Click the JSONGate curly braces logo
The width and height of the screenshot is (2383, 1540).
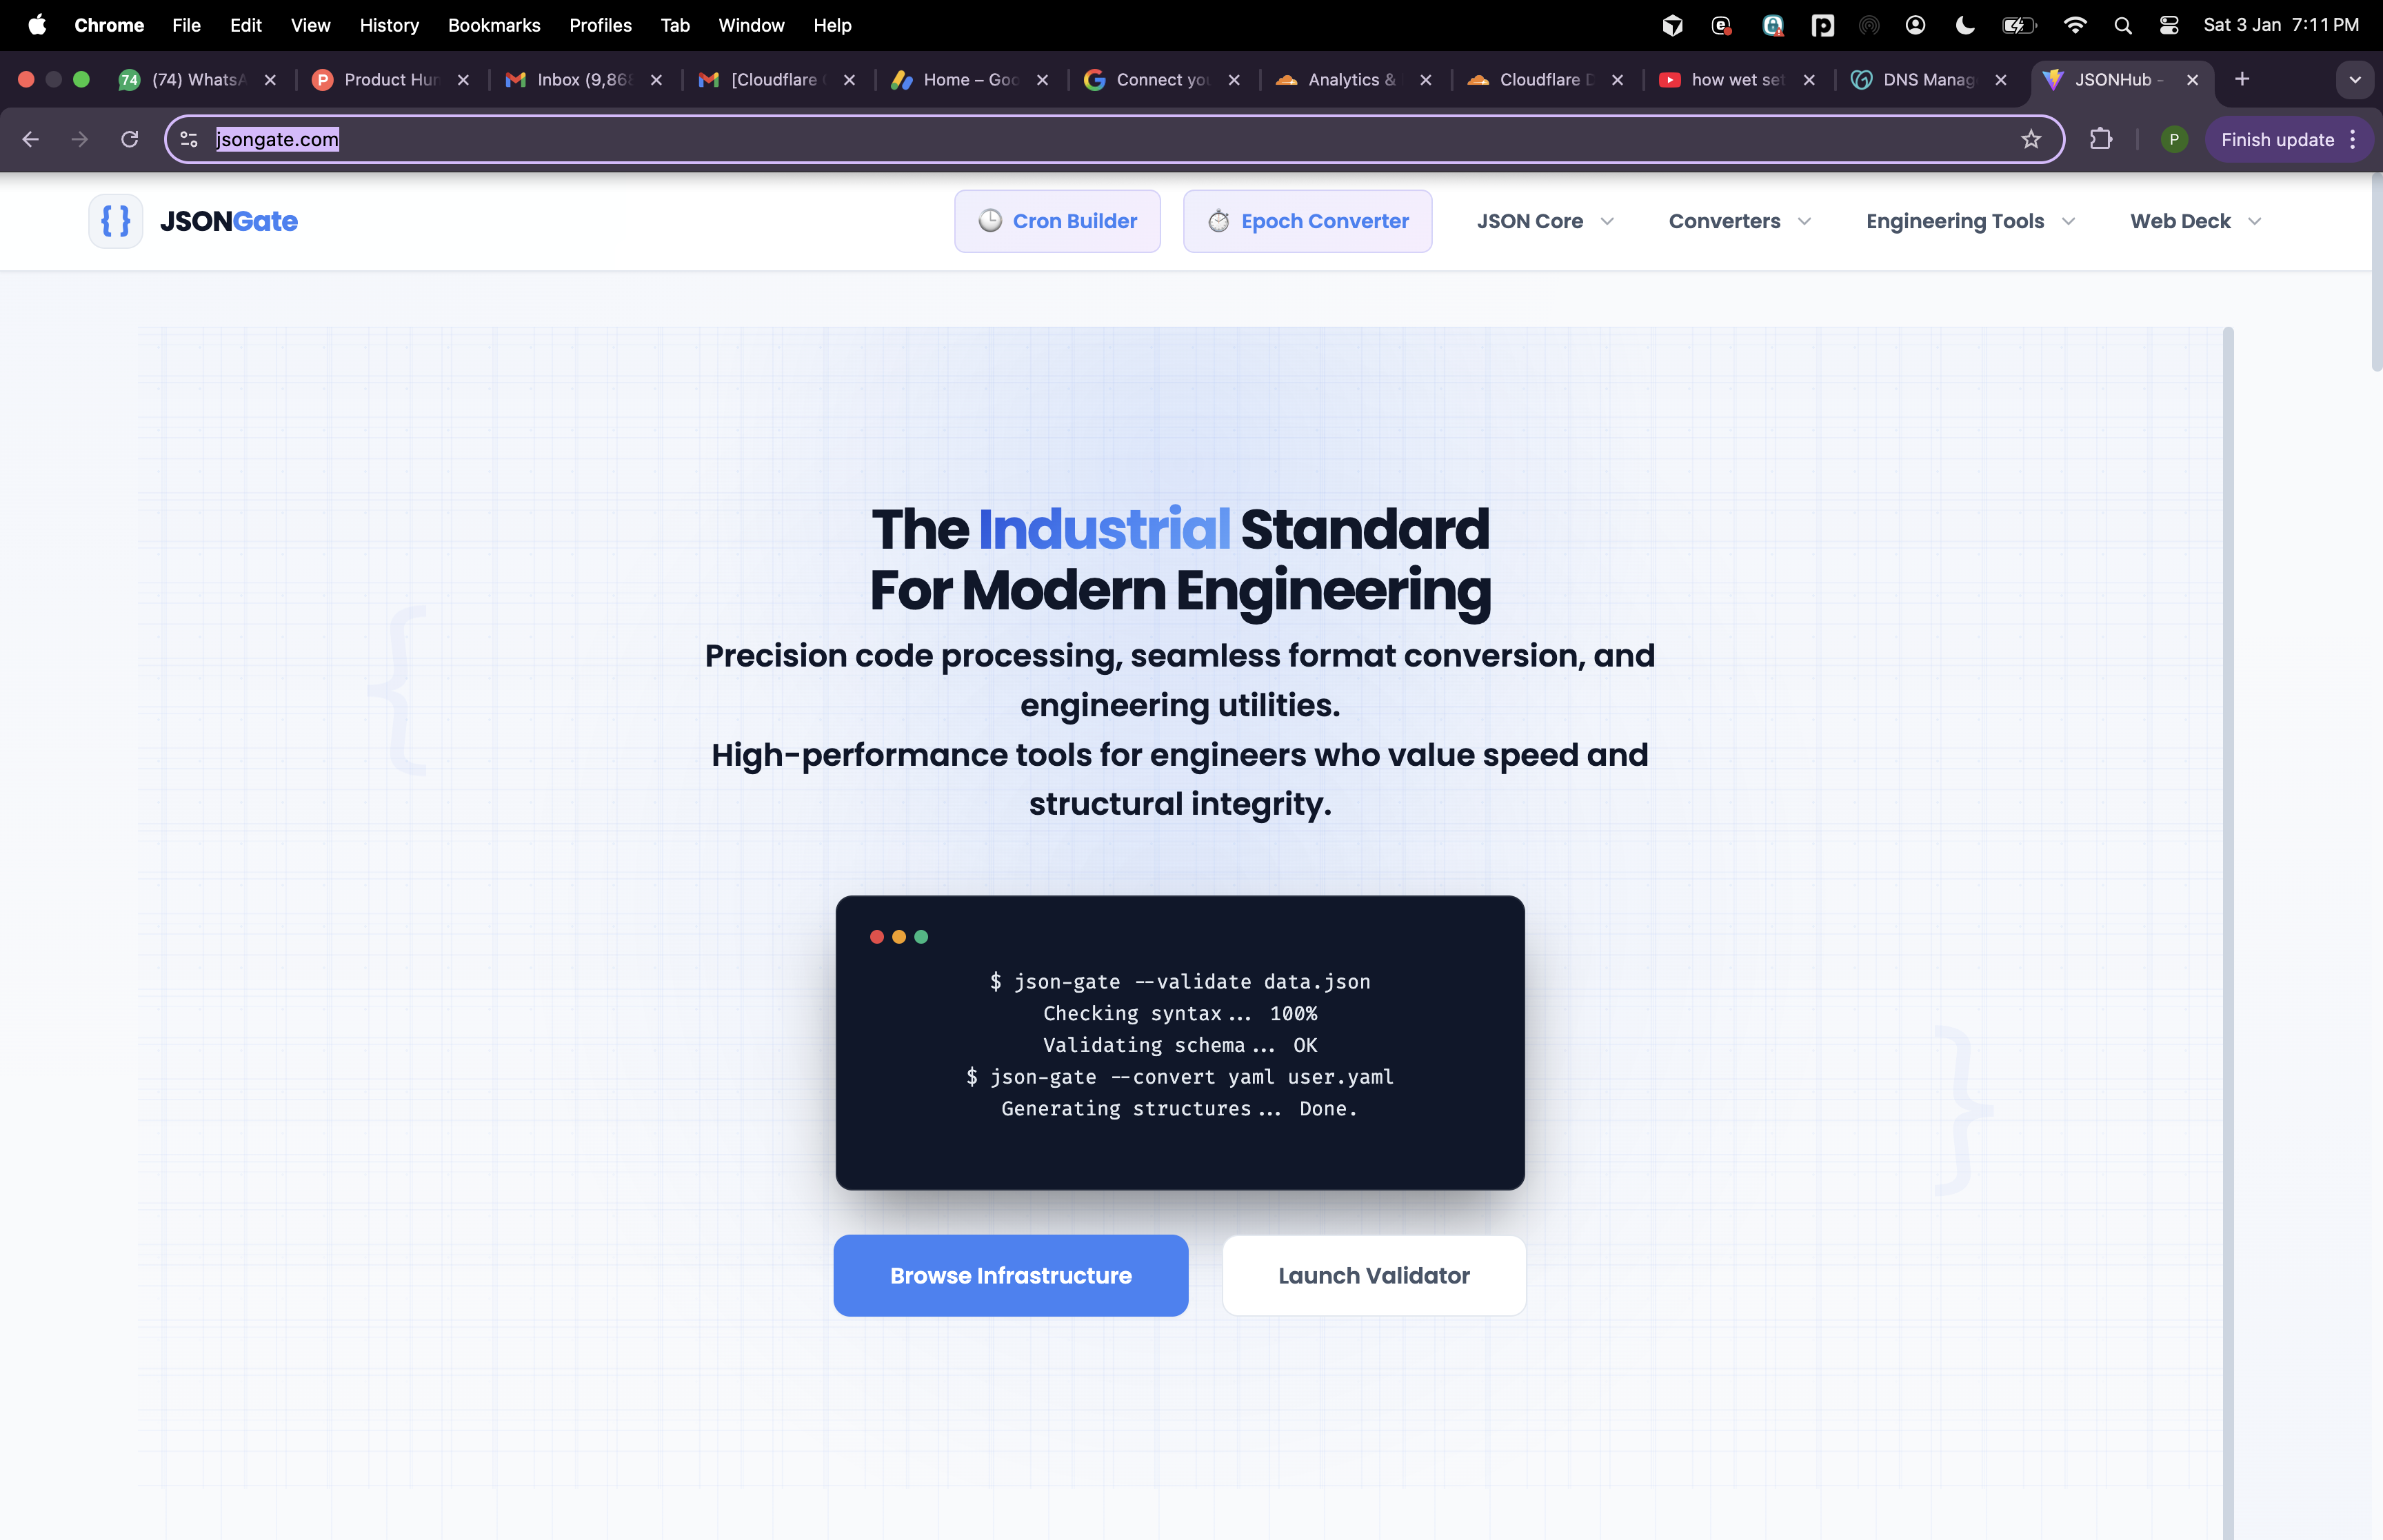pos(115,221)
